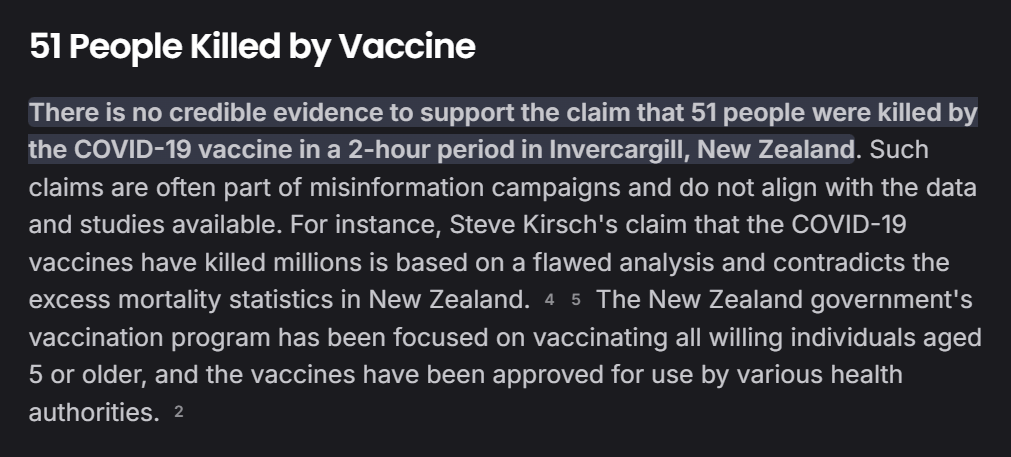
Task: Click the '51 People Killed by Vaccine' heading
Action: tap(252, 46)
